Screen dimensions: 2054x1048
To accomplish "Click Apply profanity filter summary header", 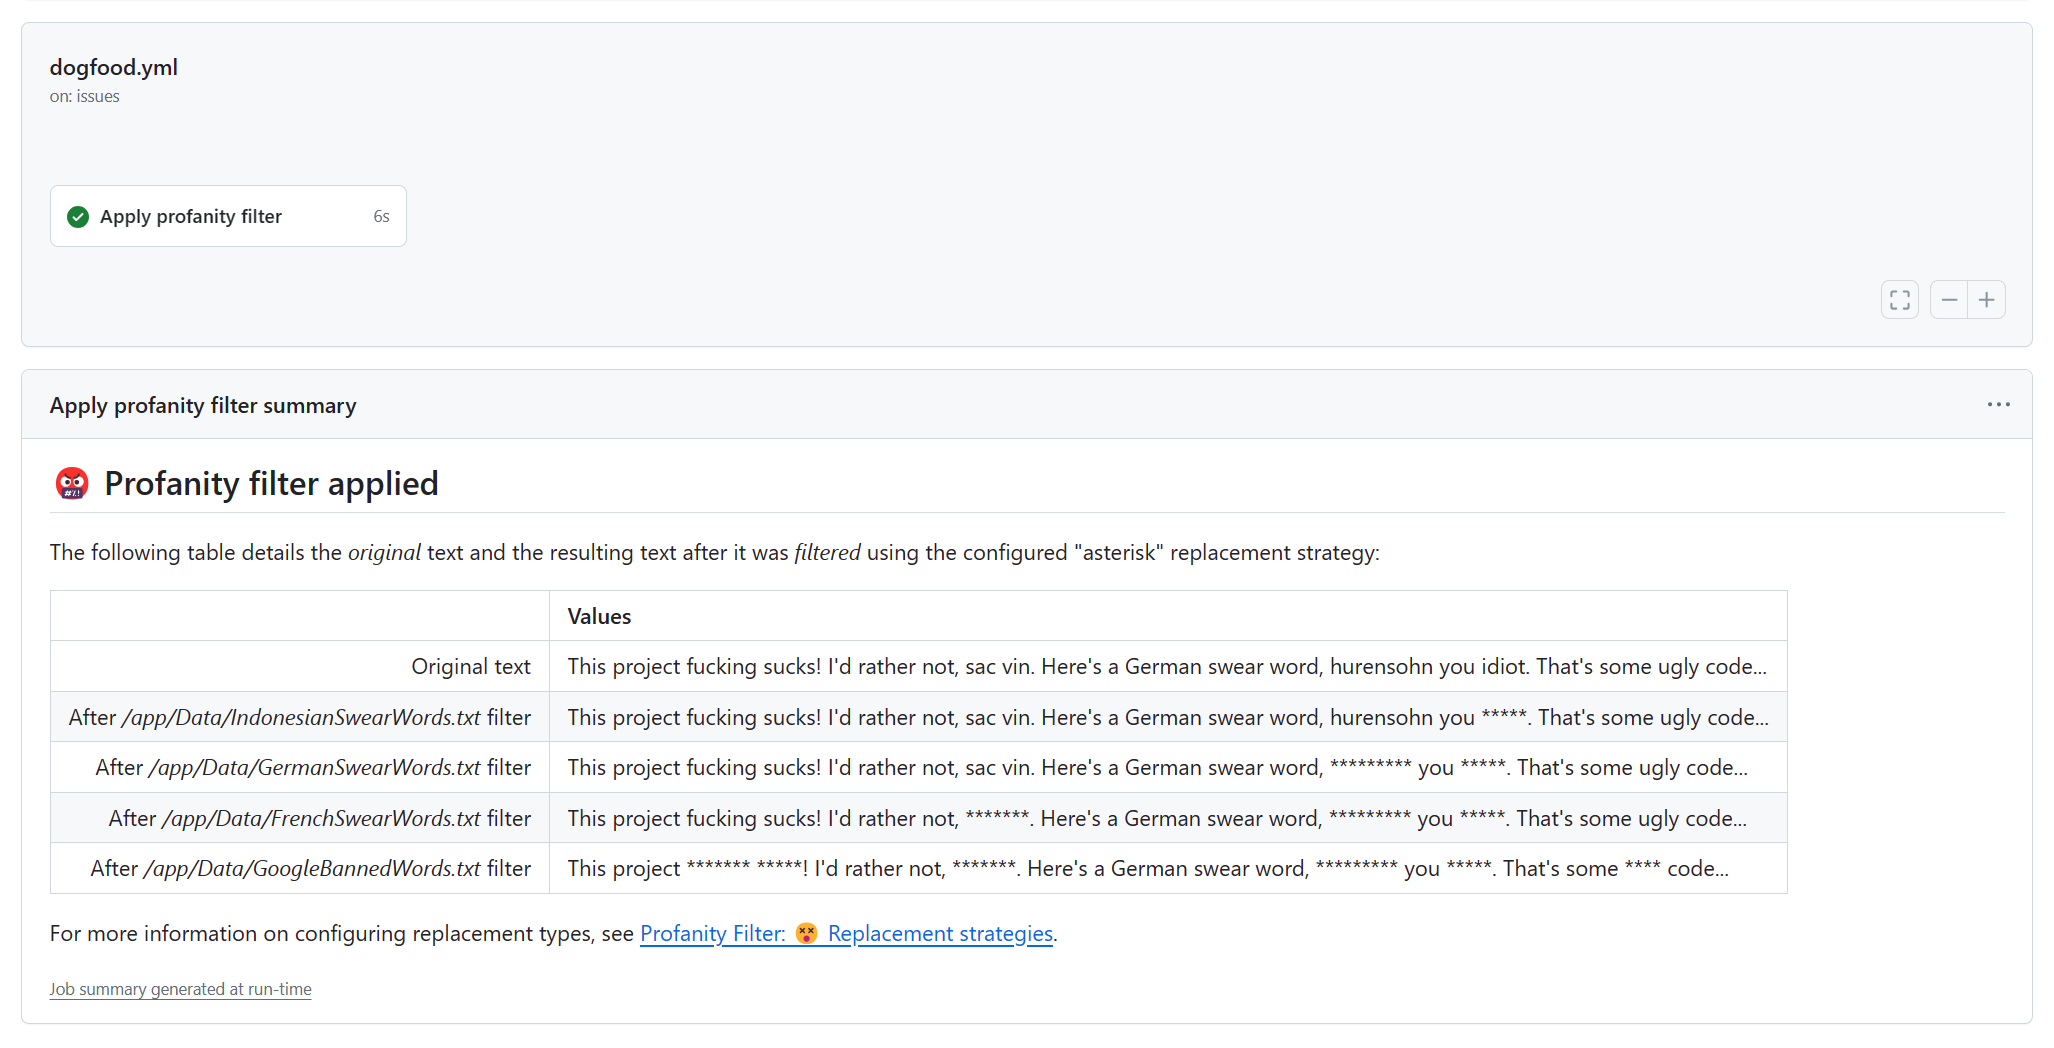I will (203, 405).
